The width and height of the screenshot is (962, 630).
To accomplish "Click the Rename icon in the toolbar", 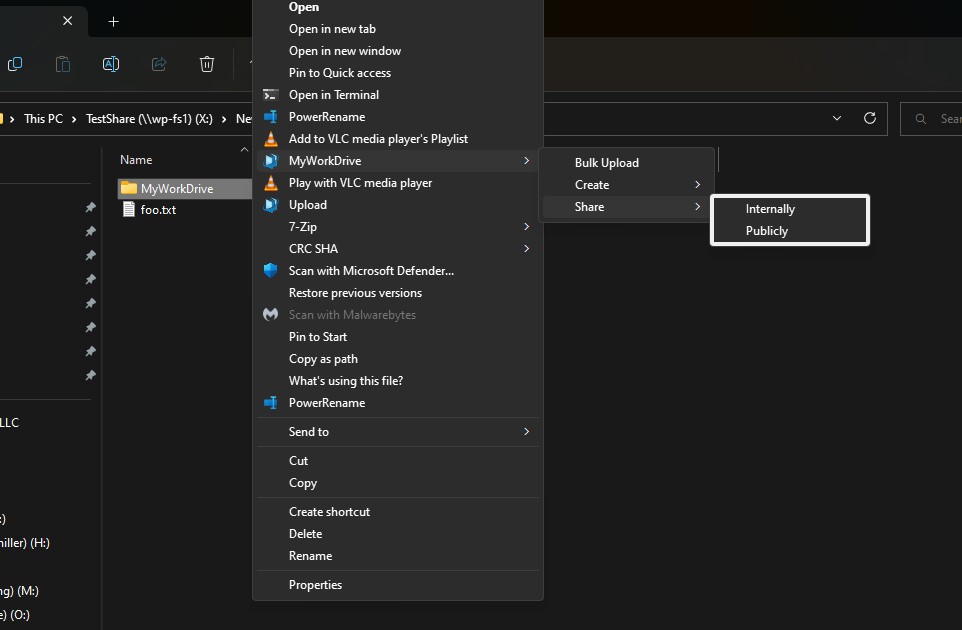I will pyautogui.click(x=111, y=64).
